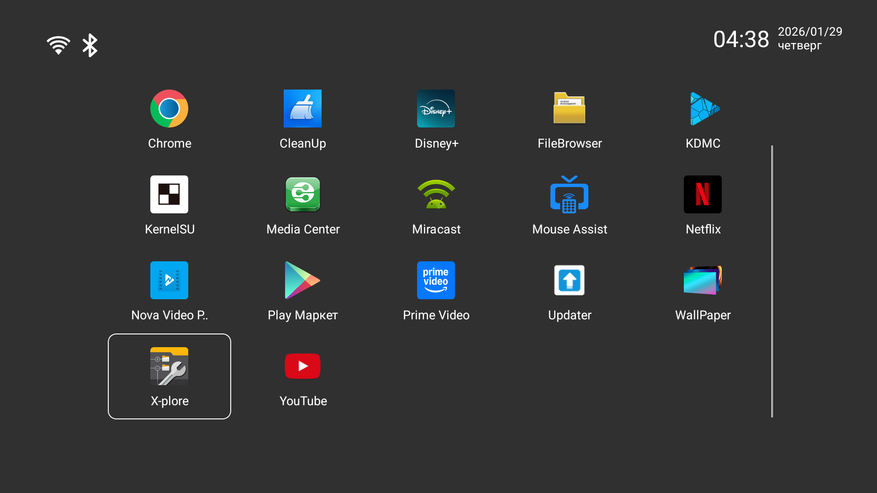
Task: Open Play Маркет store
Action: pos(303,280)
